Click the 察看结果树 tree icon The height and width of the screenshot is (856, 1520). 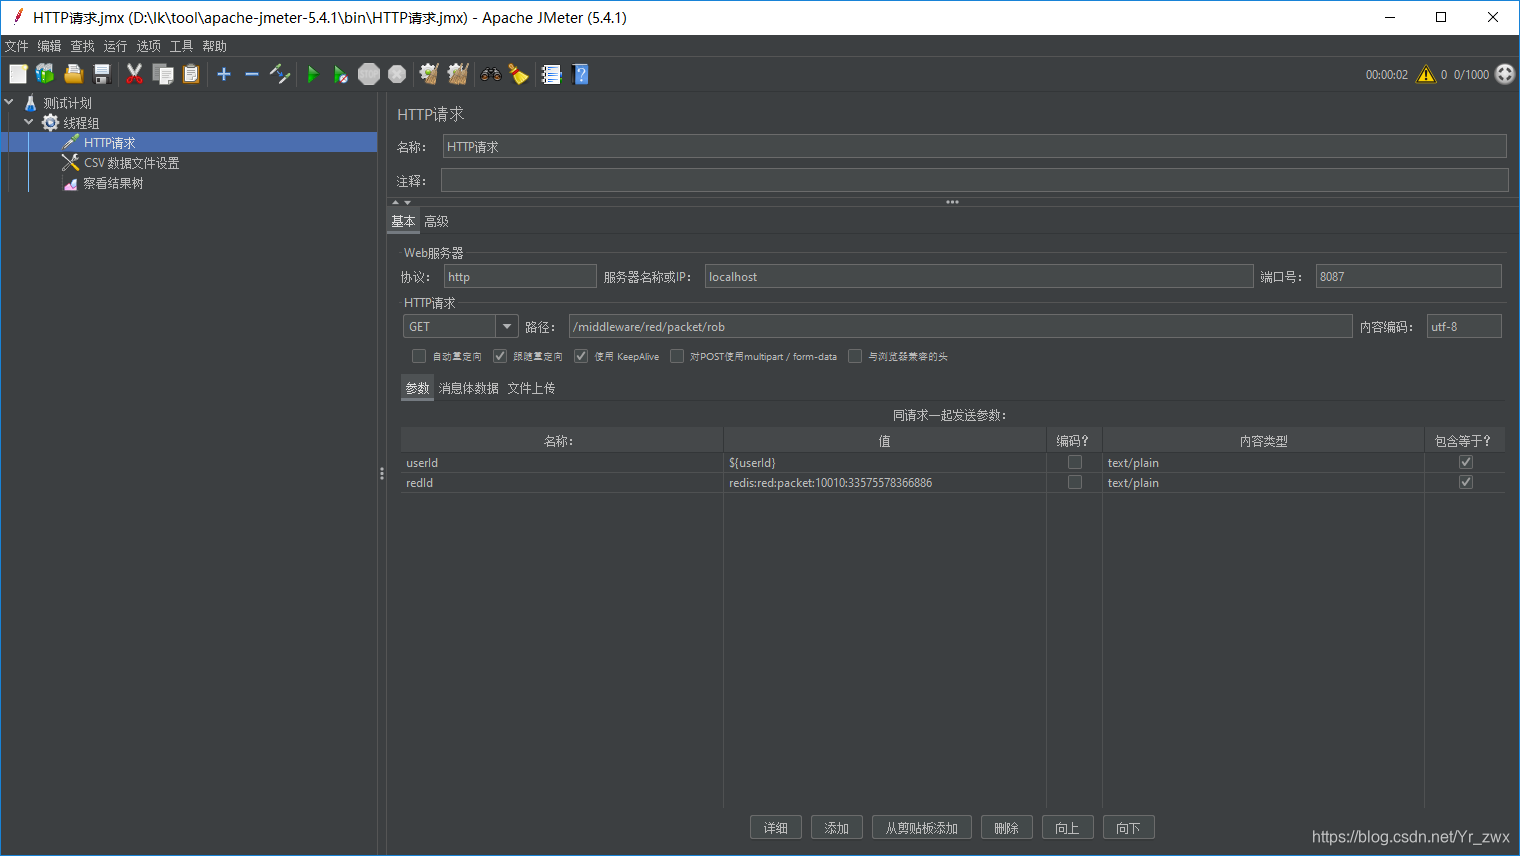tap(70, 183)
